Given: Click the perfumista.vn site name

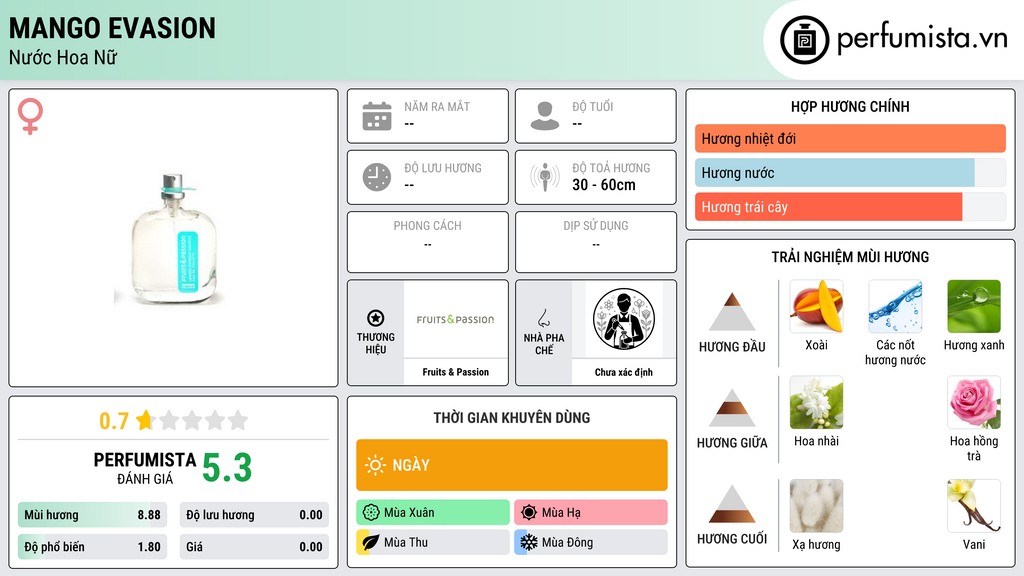Looking at the screenshot, I should [x=923, y=39].
